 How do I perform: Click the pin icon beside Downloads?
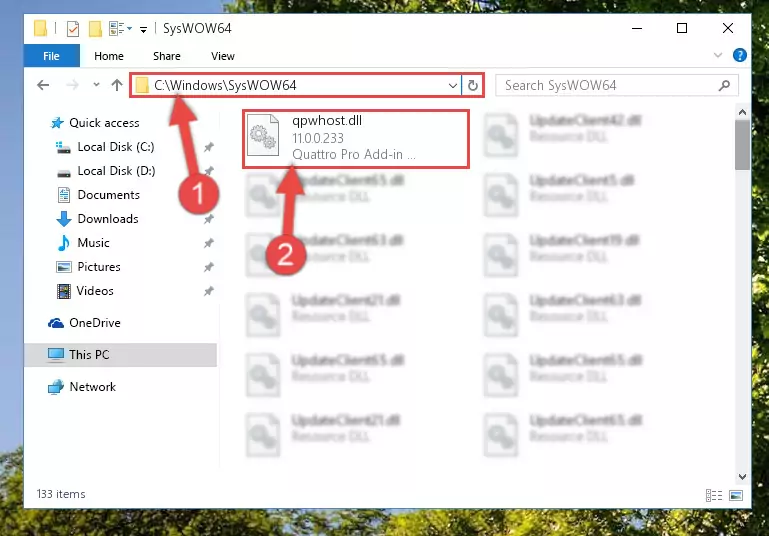coord(208,219)
